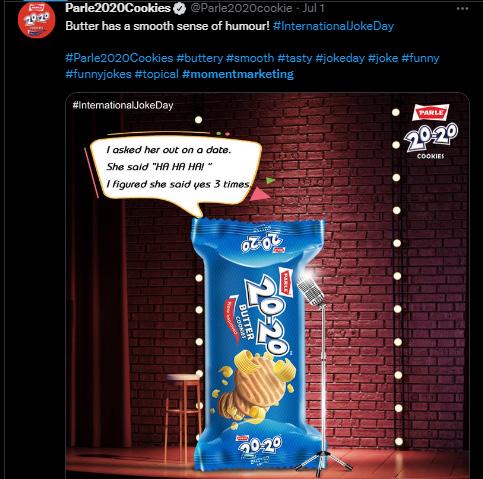Follow the #InternationalJokeDay hashtag in tweet text
Image resolution: width=483 pixels, height=479 pixels.
333,26
